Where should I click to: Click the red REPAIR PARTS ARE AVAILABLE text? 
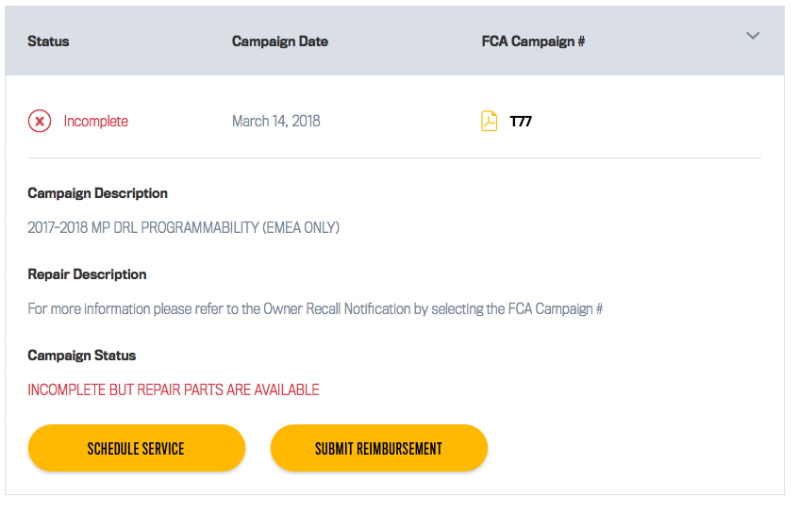(x=173, y=390)
